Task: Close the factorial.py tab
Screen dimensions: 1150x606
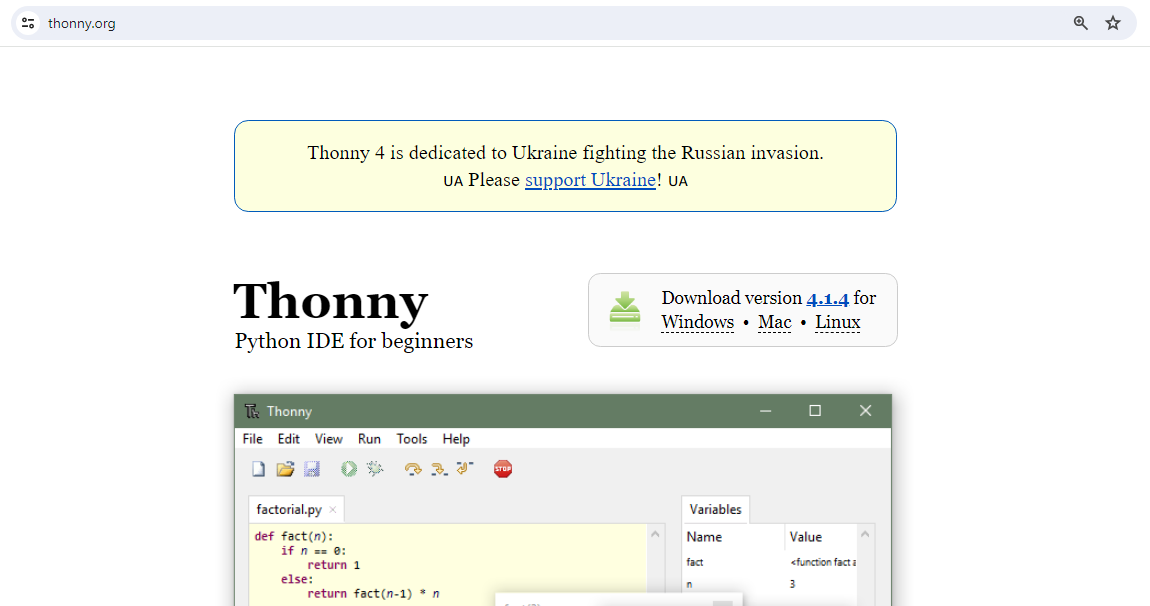Action: point(333,510)
